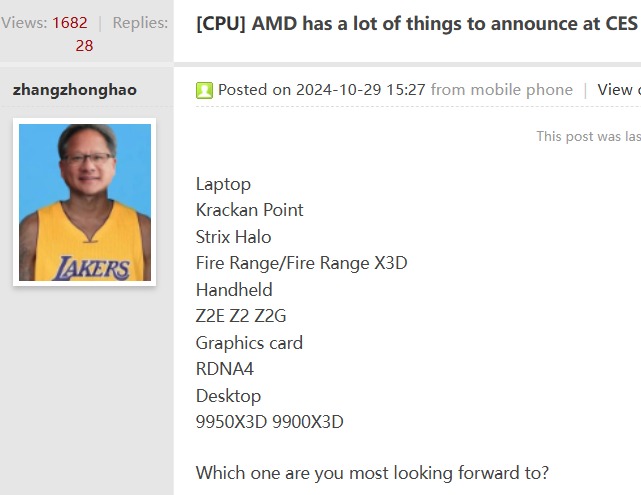Click the 'Graphics card' heading in the post
This screenshot has width=641, height=495.
[249, 343]
